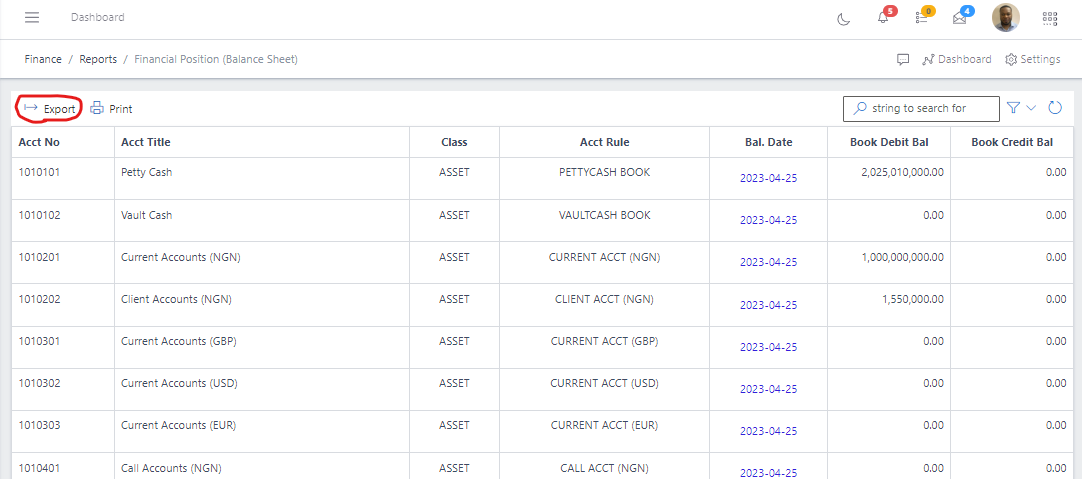1082x479 pixels.
Task: Click CALL ACCT (NGN) rule cell
Action: (604, 467)
